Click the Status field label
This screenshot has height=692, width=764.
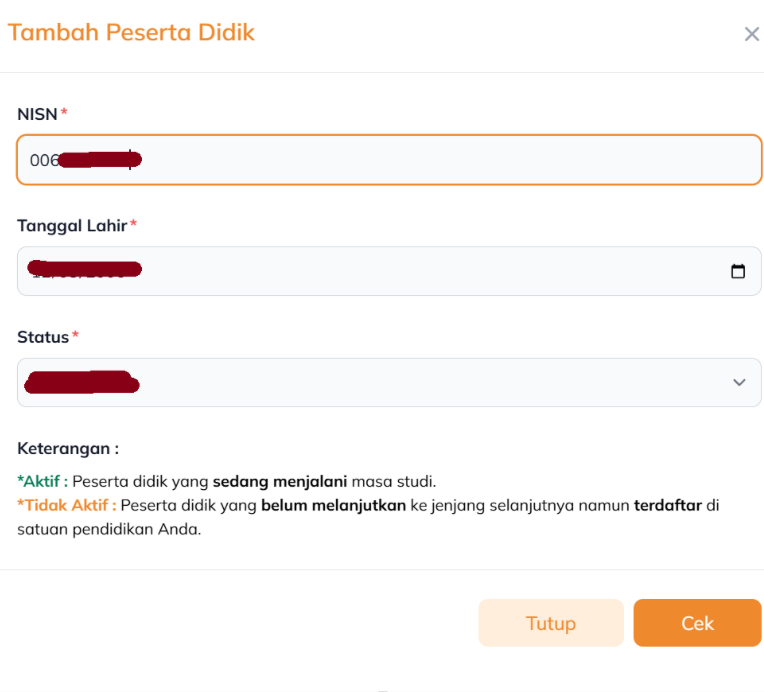pyautogui.click(x=42, y=336)
